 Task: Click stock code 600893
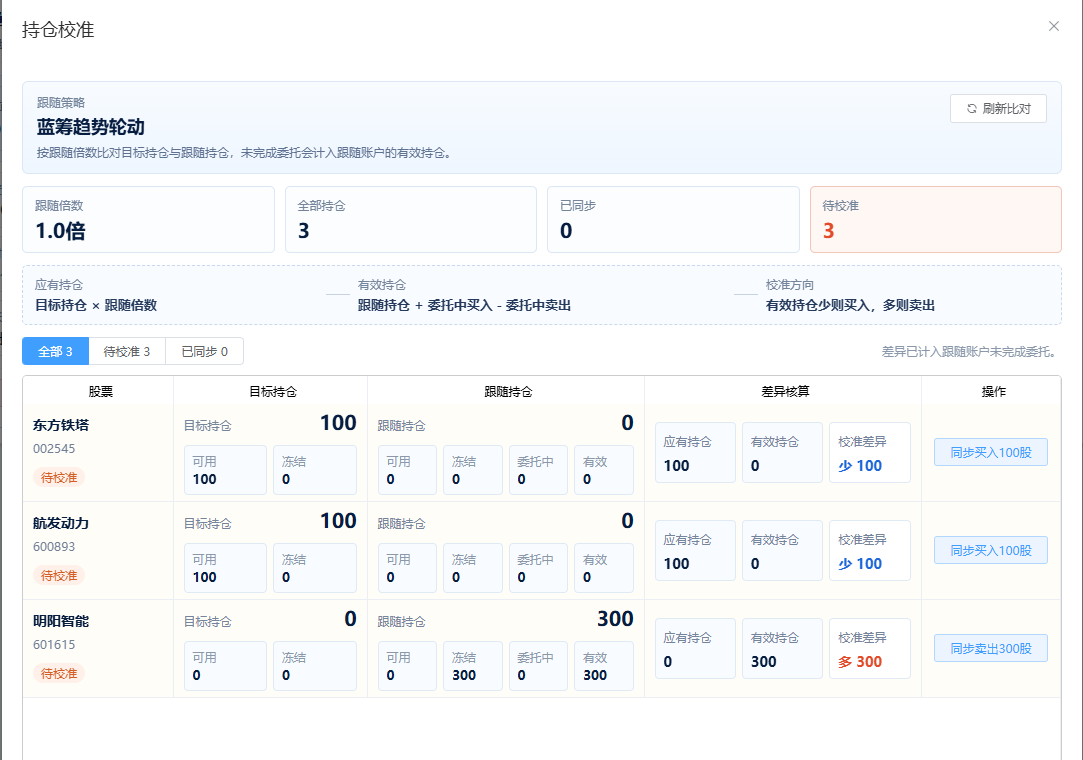point(54,547)
